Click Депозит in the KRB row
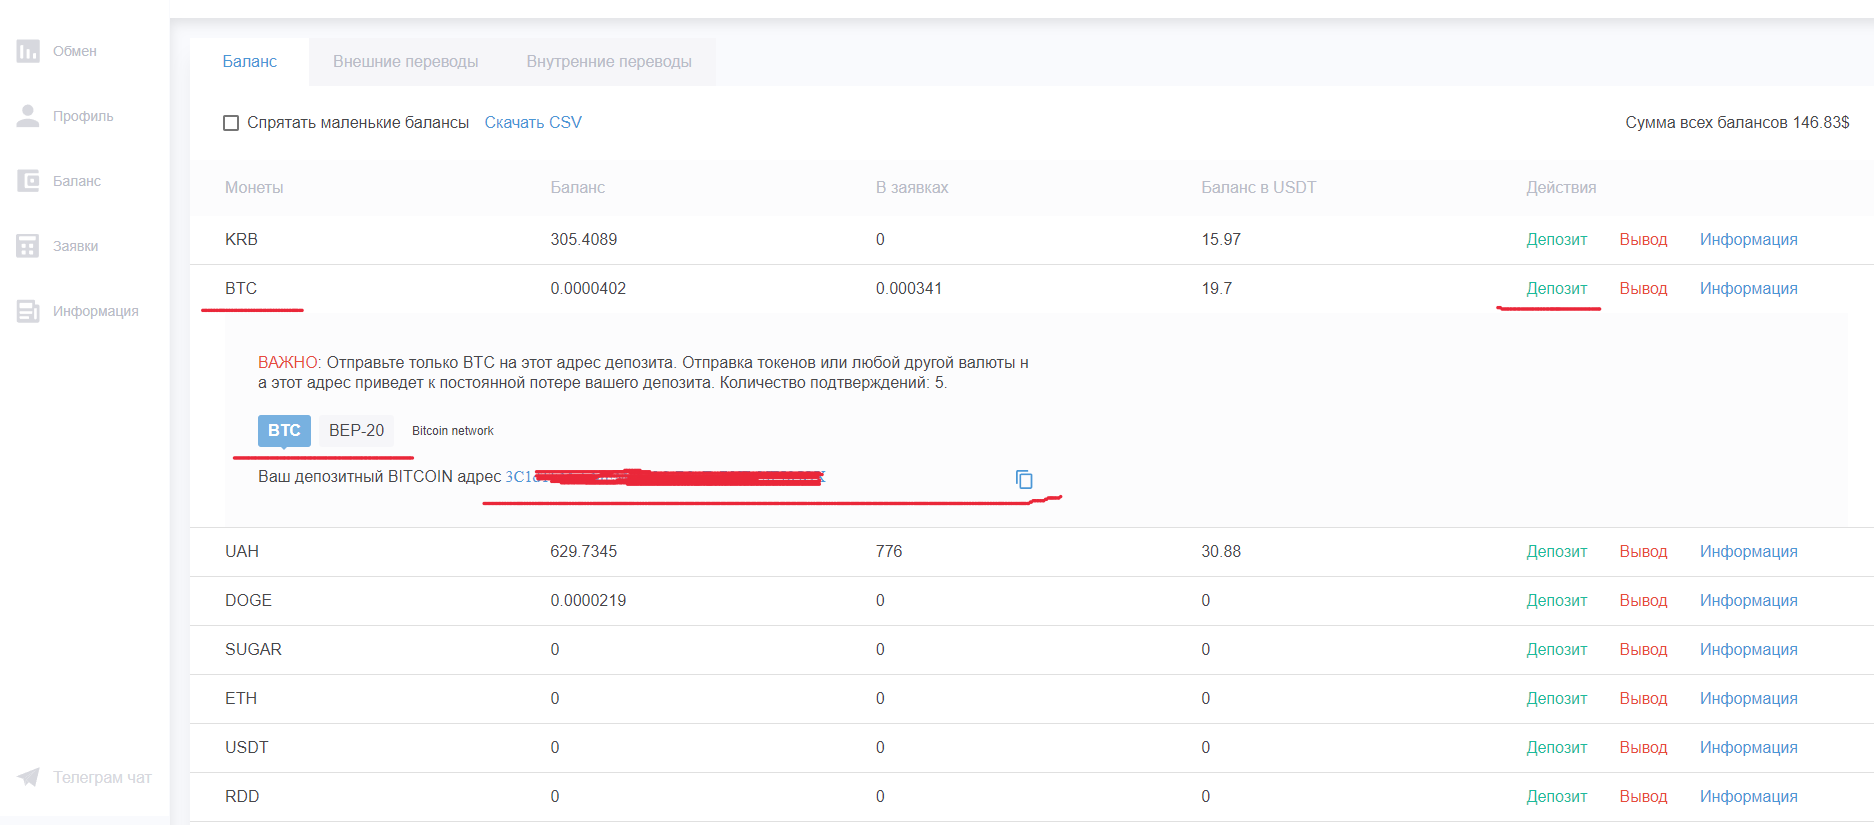This screenshot has height=825, width=1874. [x=1556, y=240]
